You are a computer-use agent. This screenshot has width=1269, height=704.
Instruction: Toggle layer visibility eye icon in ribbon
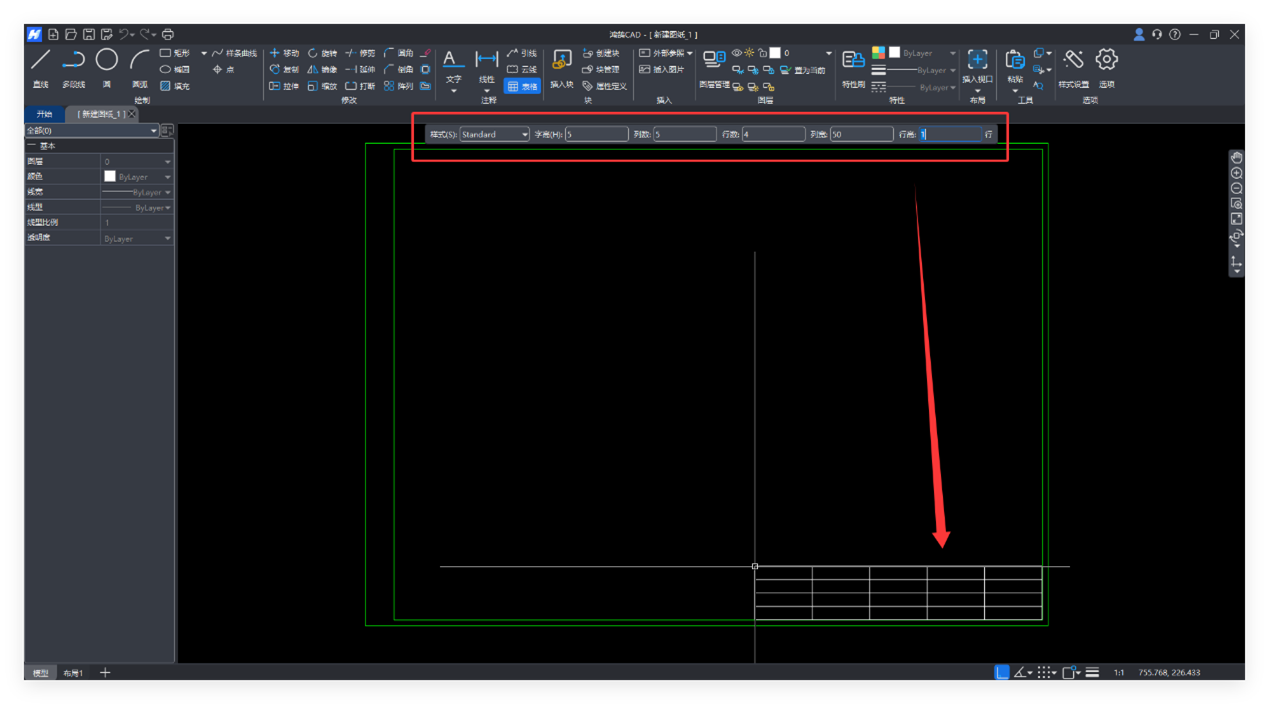[x=736, y=53]
